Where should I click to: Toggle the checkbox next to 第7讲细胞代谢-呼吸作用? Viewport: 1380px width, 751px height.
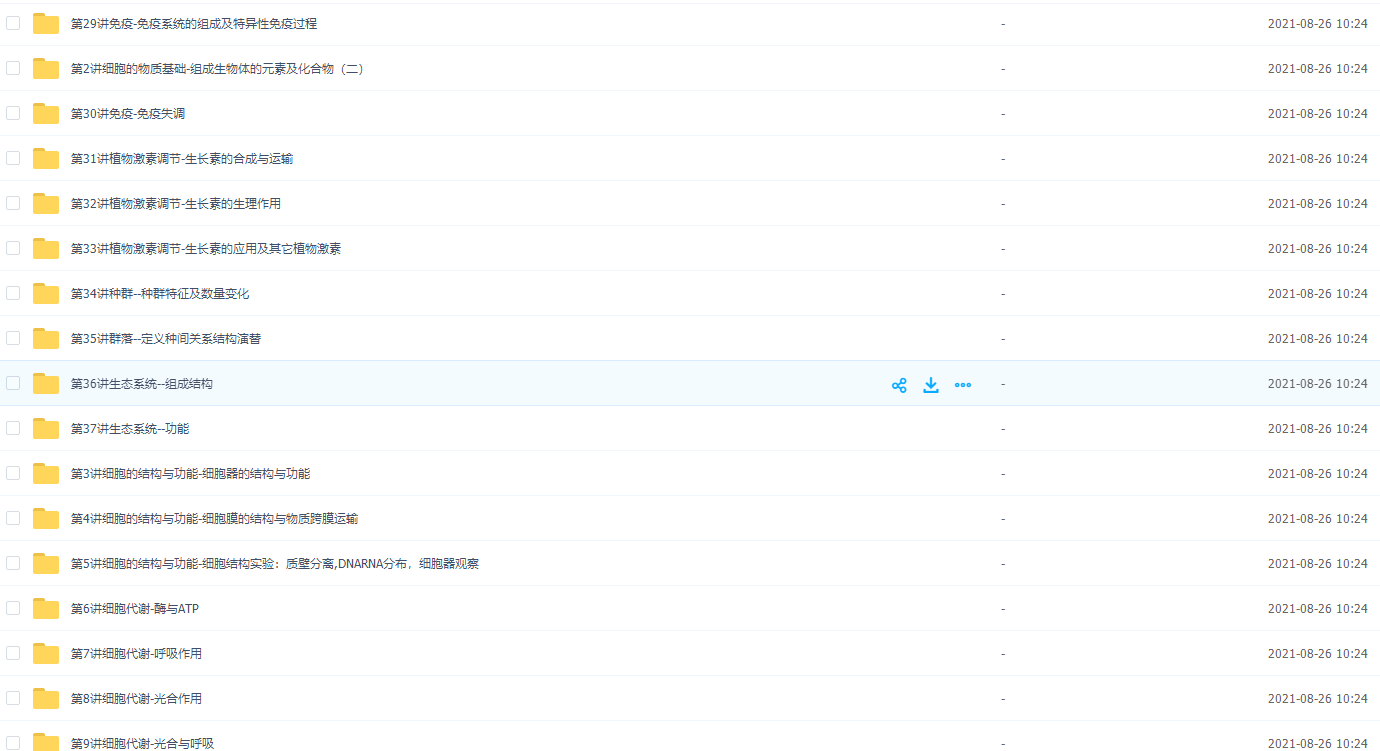[13, 653]
